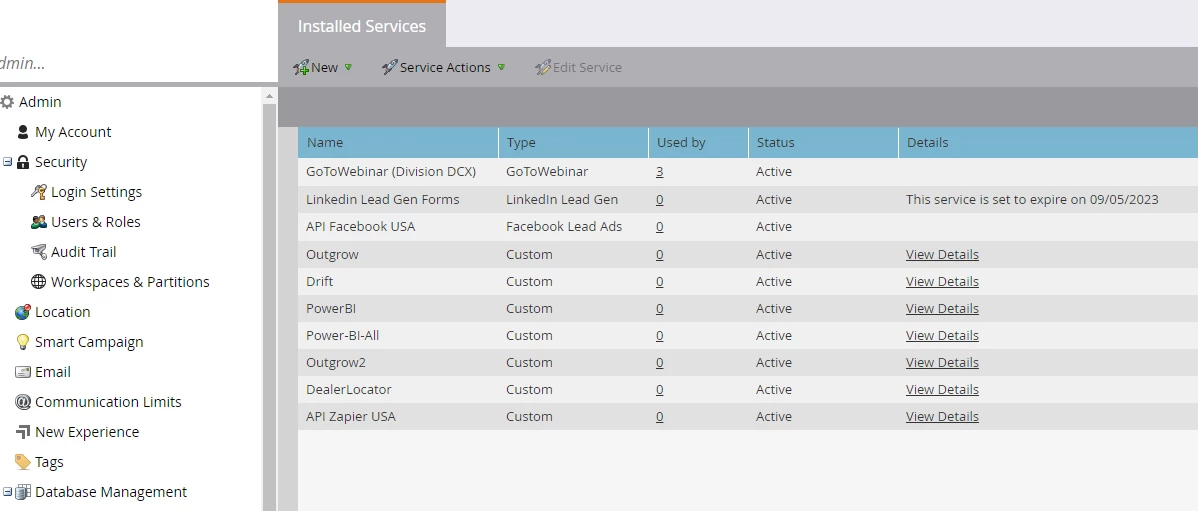1198x511 pixels.
Task: Click the Tags label icon
Action: [x=23, y=462]
